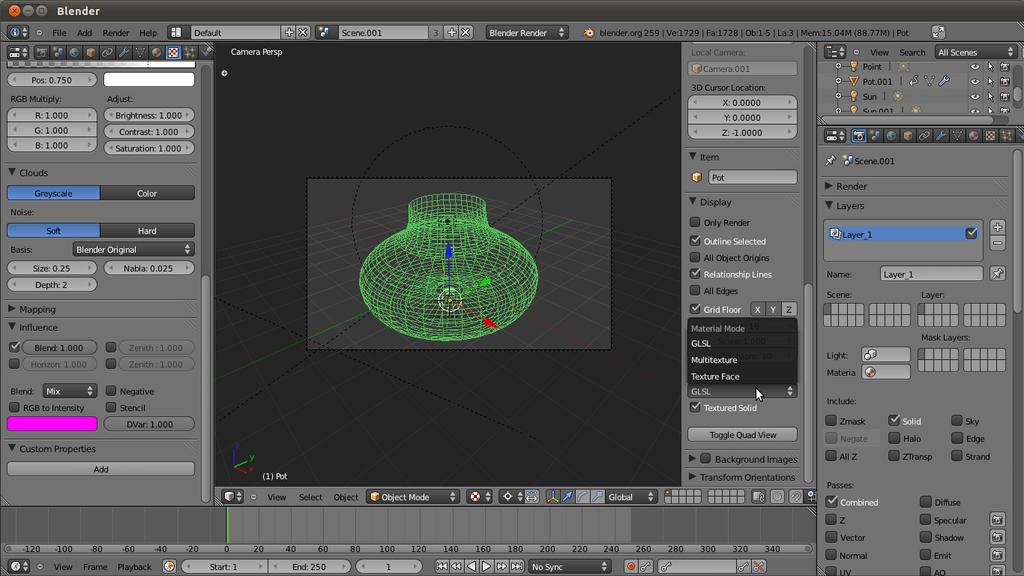Image resolution: width=1024 pixels, height=576 pixels.
Task: Expand the Render panel in properties
Action: 829,186
